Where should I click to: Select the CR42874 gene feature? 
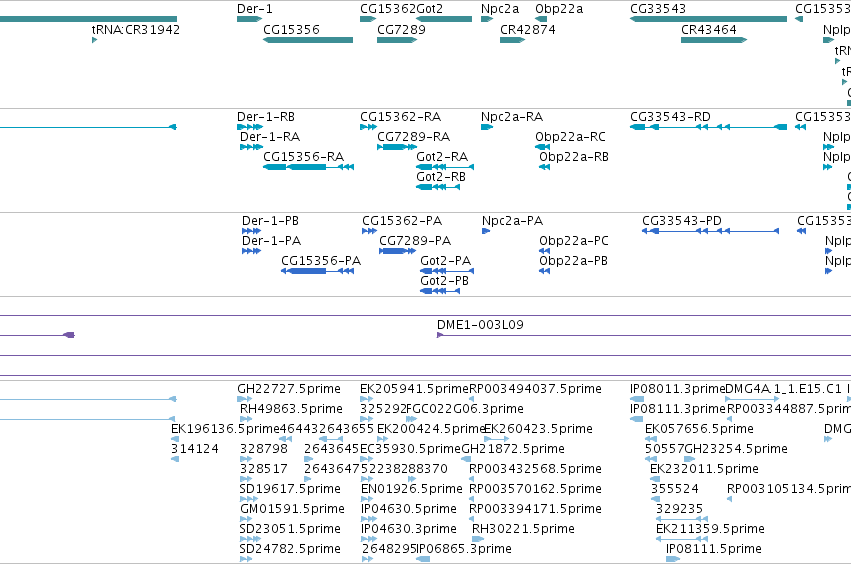point(512,40)
